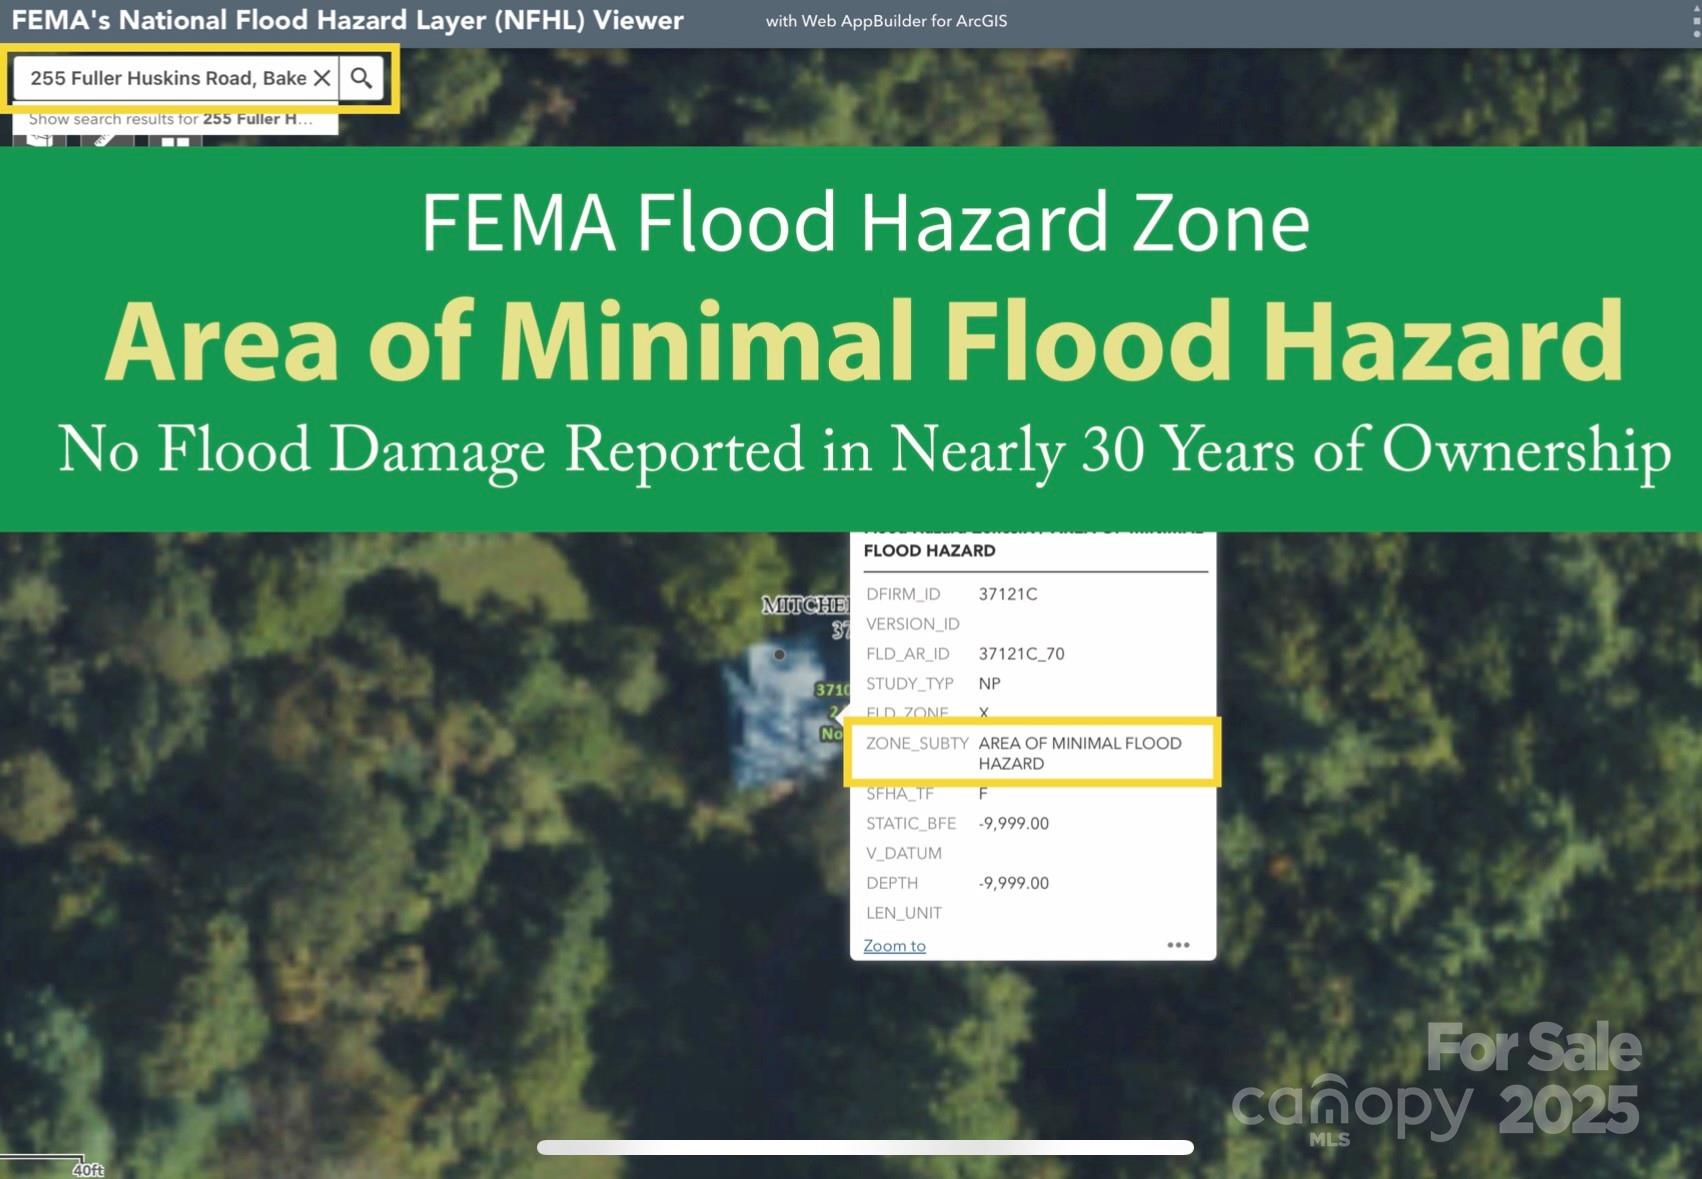This screenshot has height=1179, width=1702.
Task: Click the VERSION_ID field label
Action: (x=912, y=624)
